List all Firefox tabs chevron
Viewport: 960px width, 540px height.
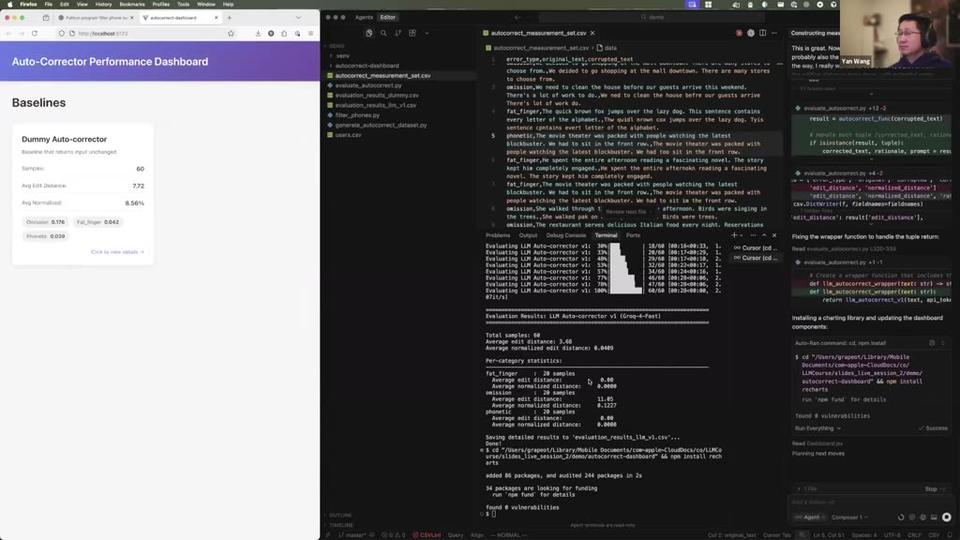click(299, 18)
